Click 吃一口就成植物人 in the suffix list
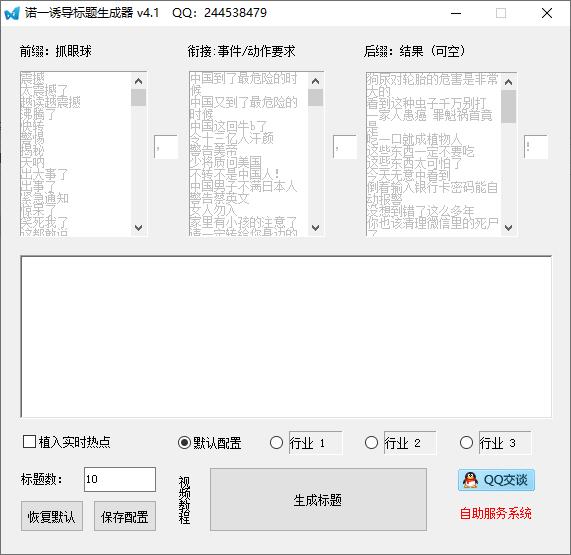Image resolution: width=571 pixels, height=555 pixels. (414, 139)
